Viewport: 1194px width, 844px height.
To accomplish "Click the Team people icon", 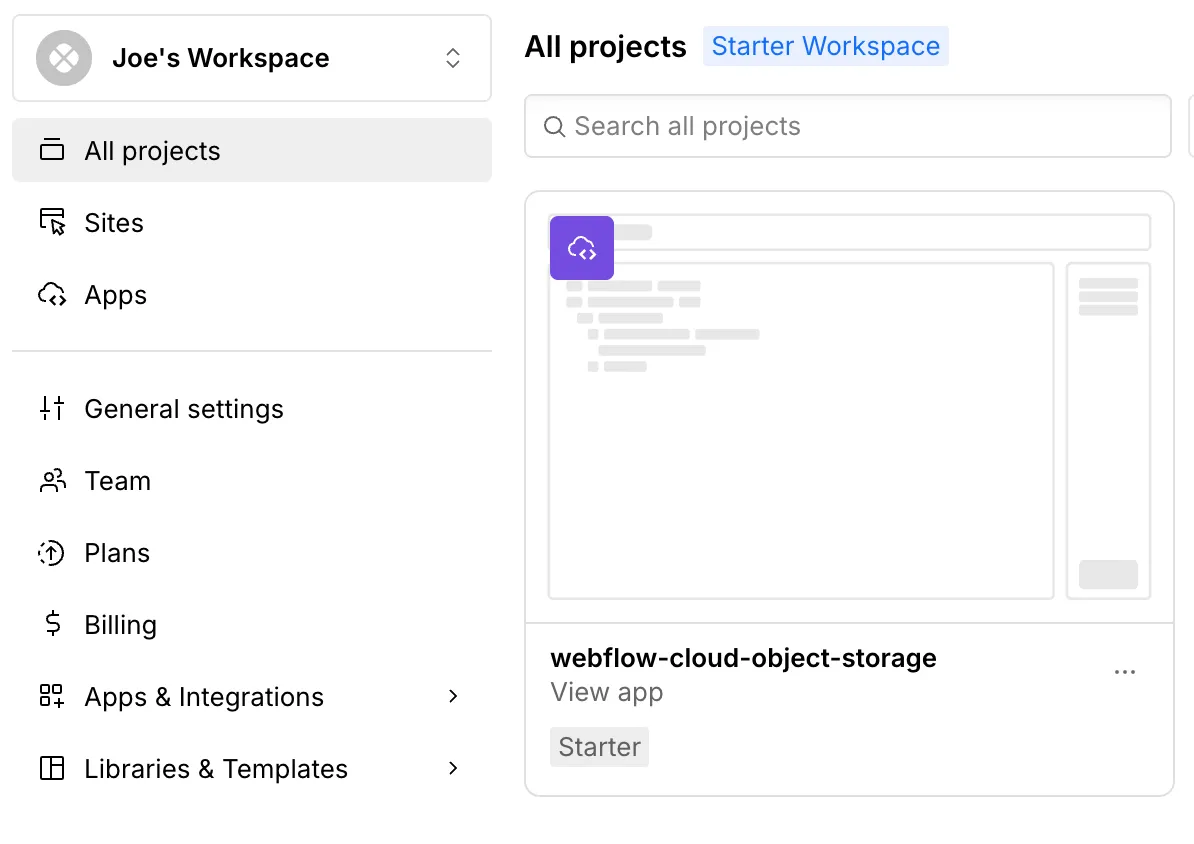I will pos(52,481).
